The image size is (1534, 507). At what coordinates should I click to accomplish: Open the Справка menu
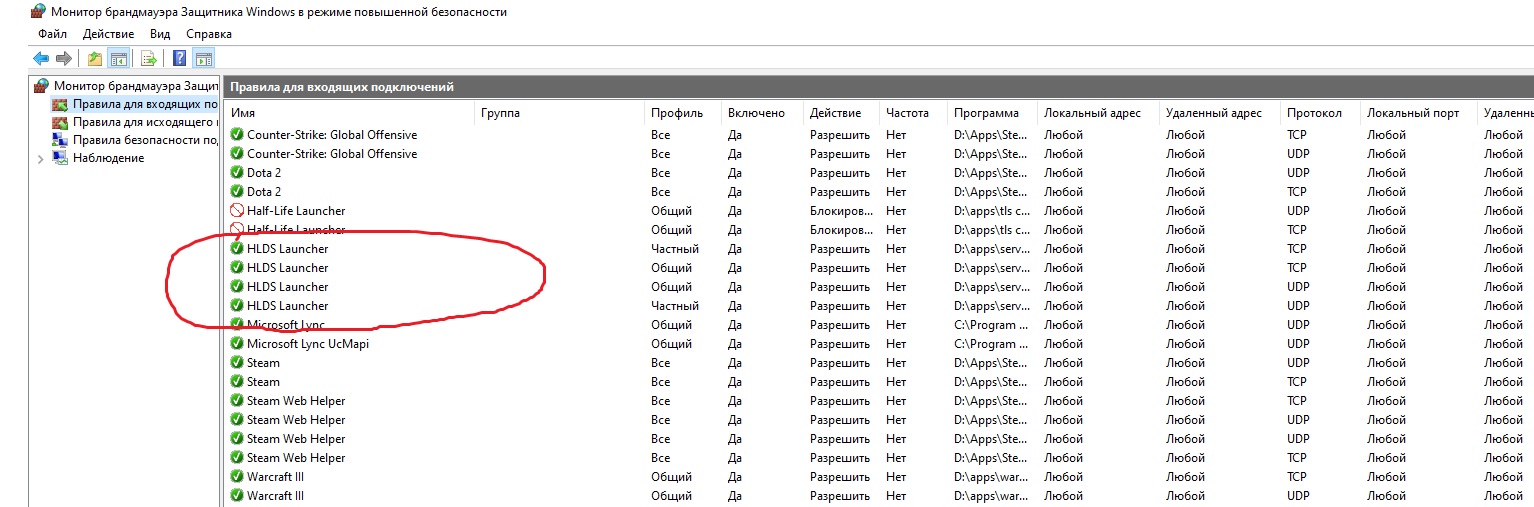[x=208, y=34]
